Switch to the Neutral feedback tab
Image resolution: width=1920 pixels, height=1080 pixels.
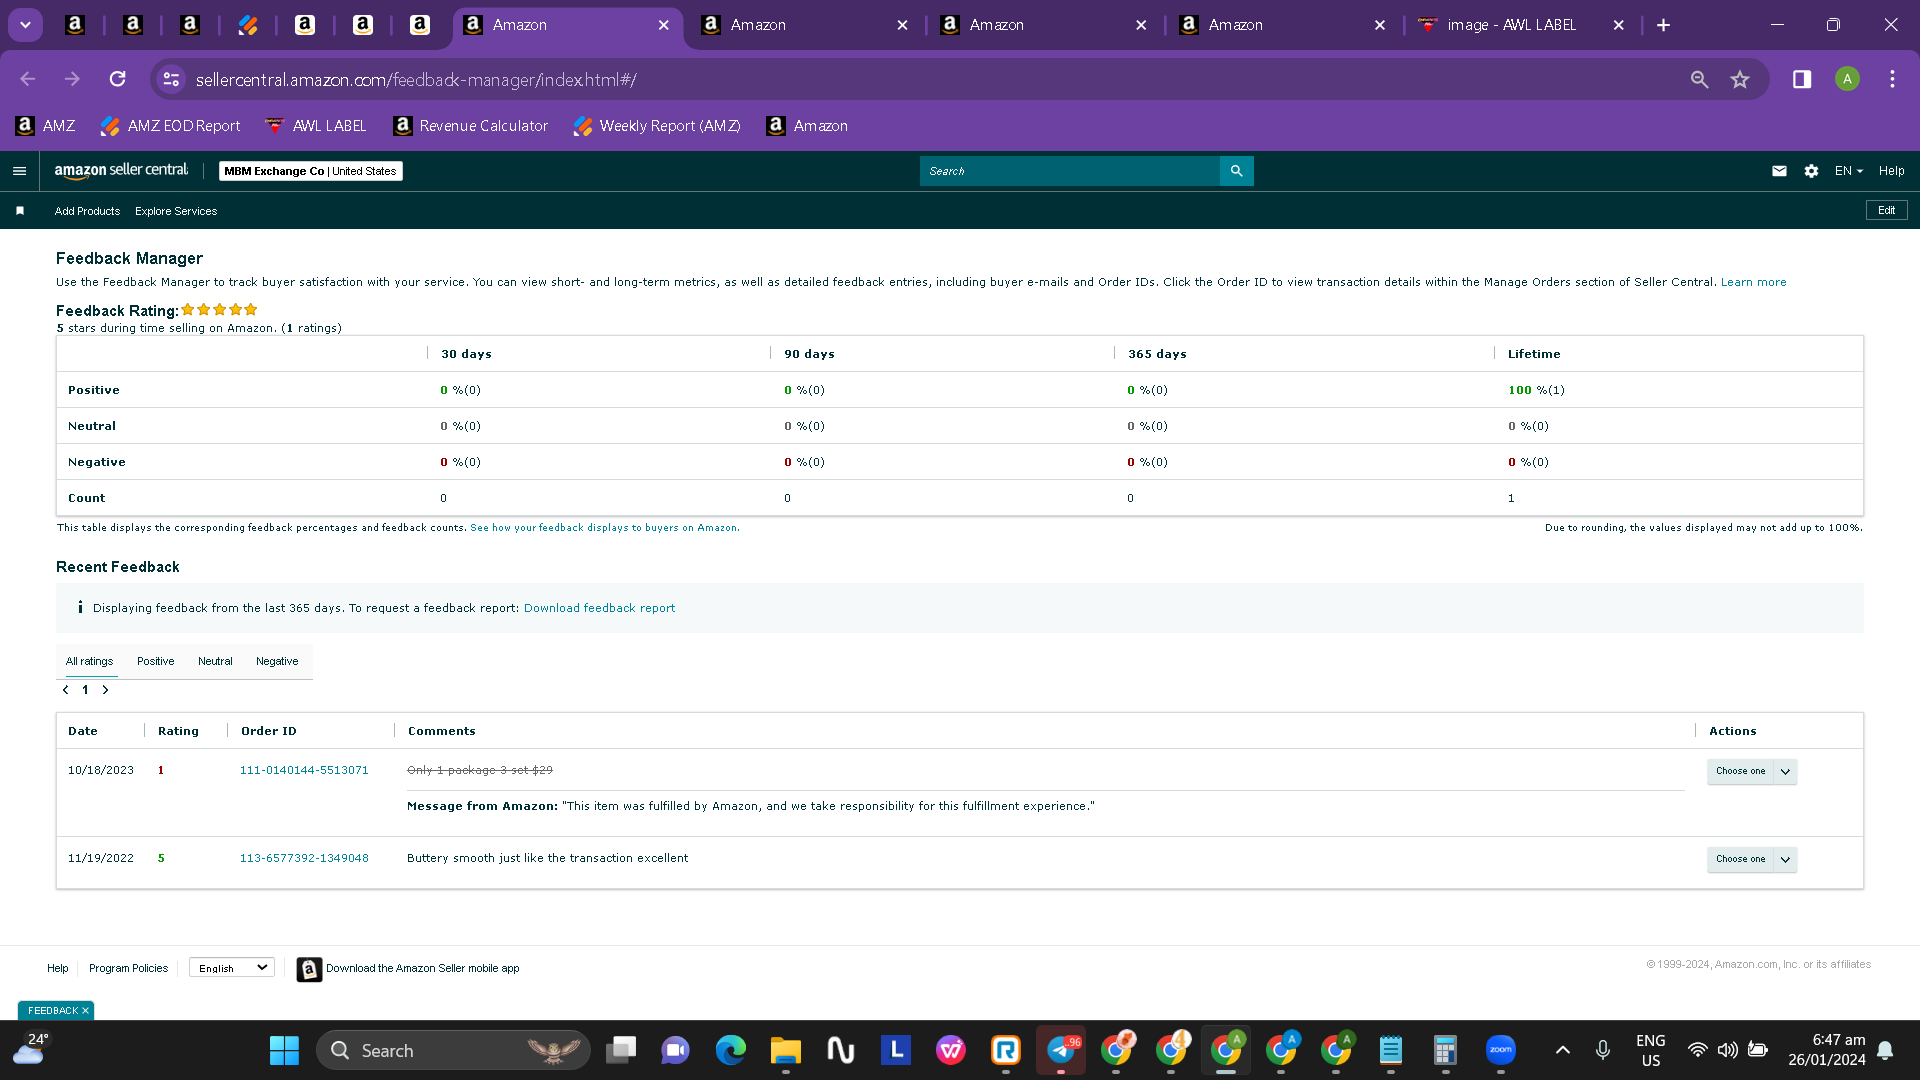coord(215,662)
